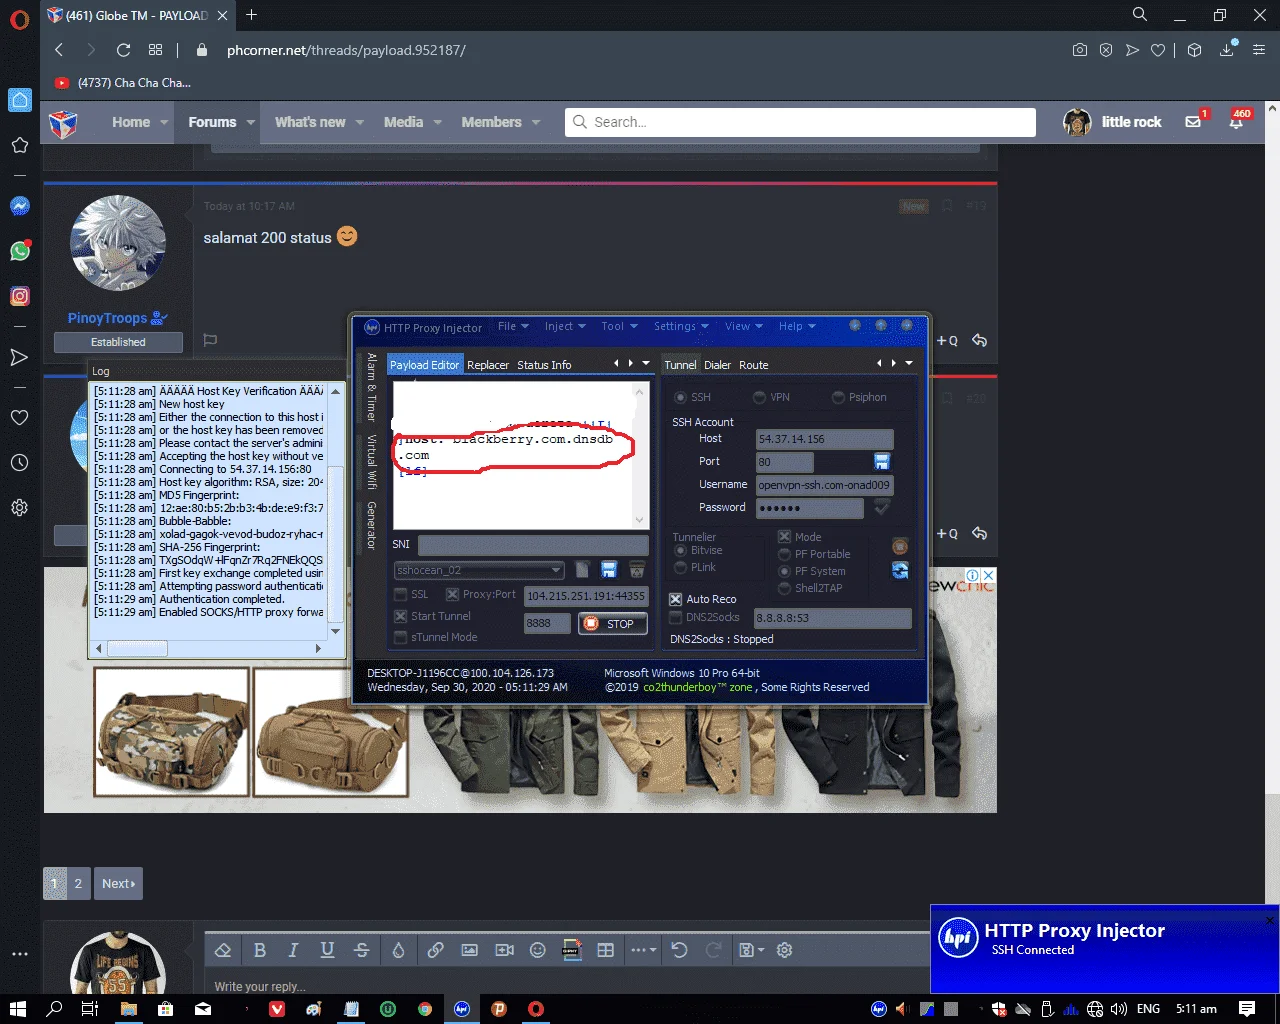Open the Settings menu in HTTP Proxy Injector
The width and height of the screenshot is (1280, 1024).
click(x=680, y=326)
